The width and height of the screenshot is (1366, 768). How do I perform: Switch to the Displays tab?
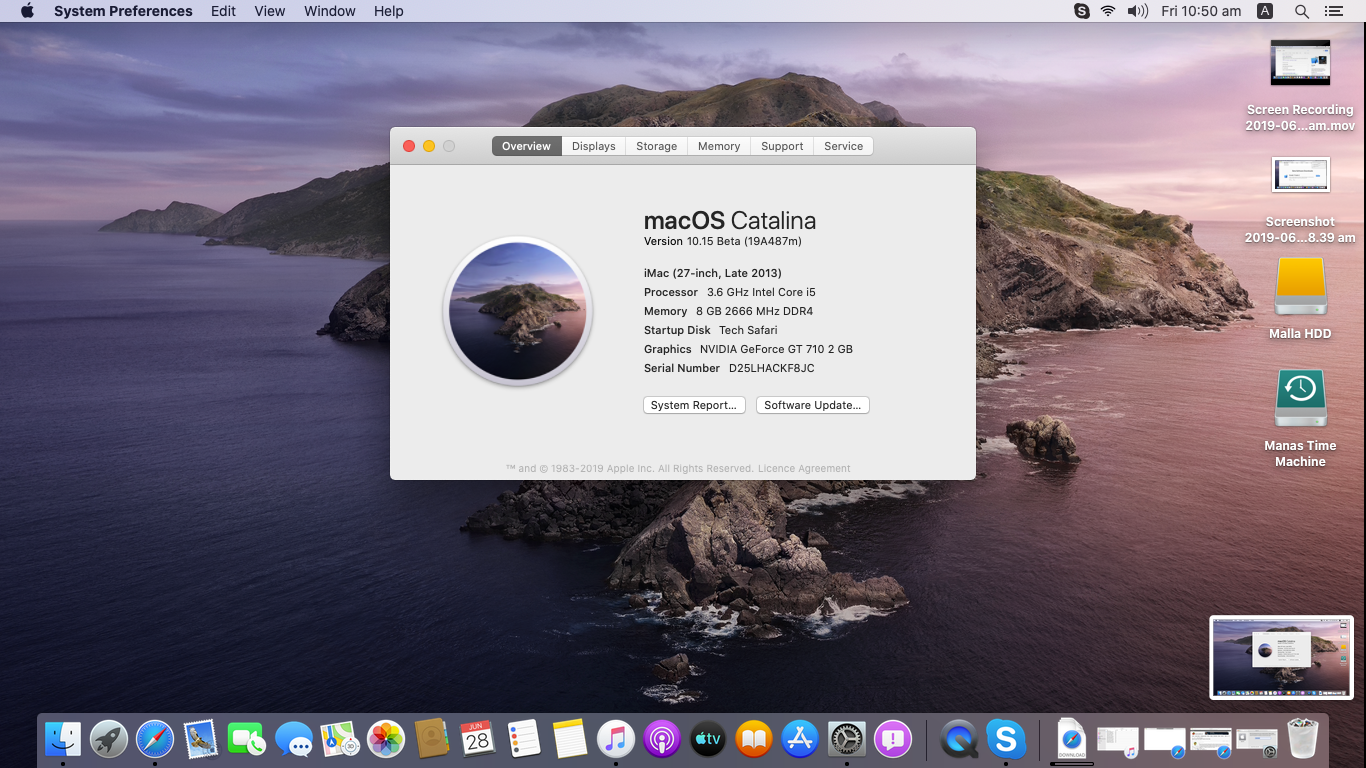[594, 146]
